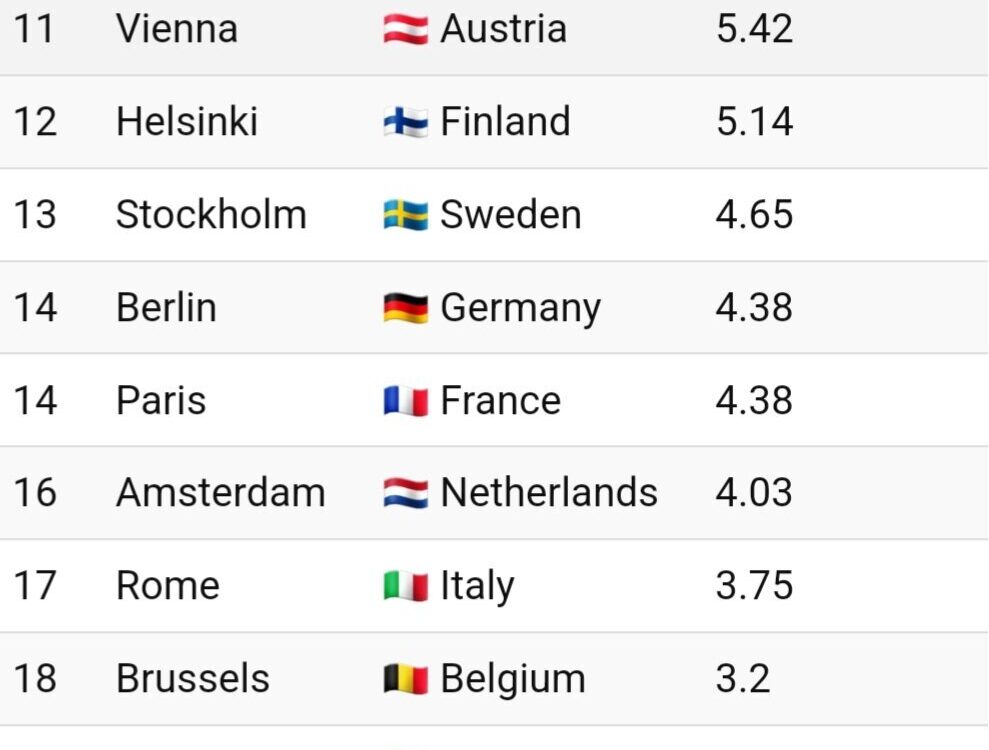Click the Sweden flag icon
The height and width of the screenshot is (750, 989).
(406, 214)
